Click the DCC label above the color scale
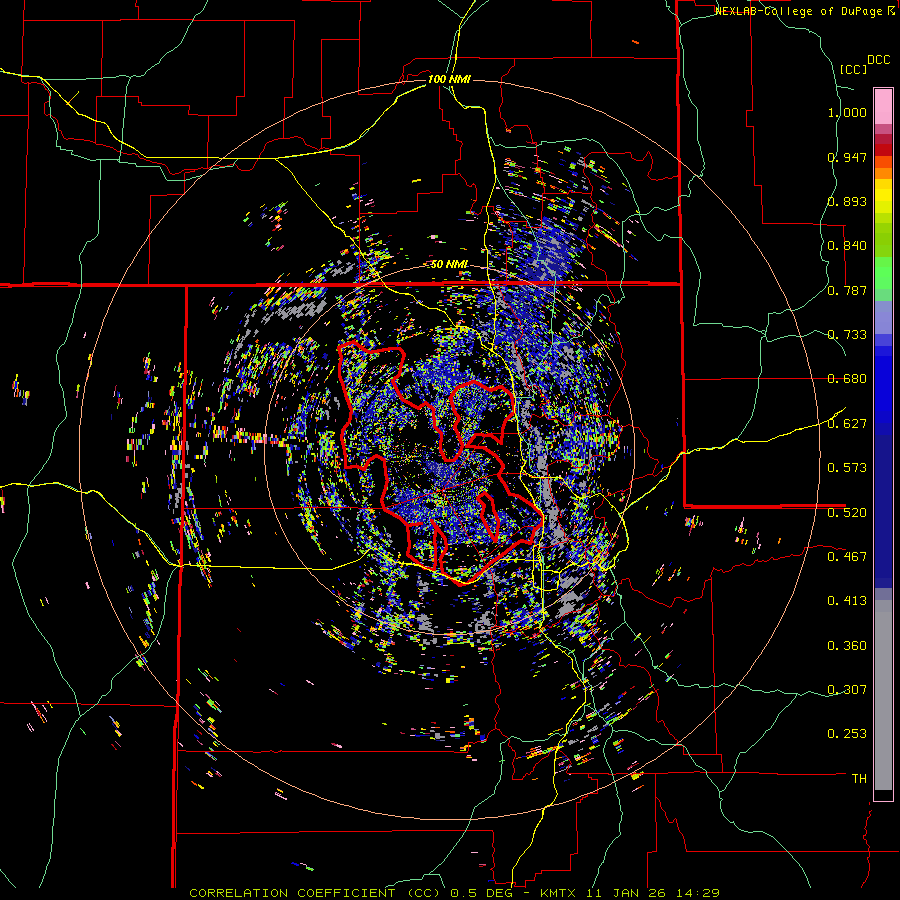Screen dimensions: 900x900 click(x=879, y=60)
